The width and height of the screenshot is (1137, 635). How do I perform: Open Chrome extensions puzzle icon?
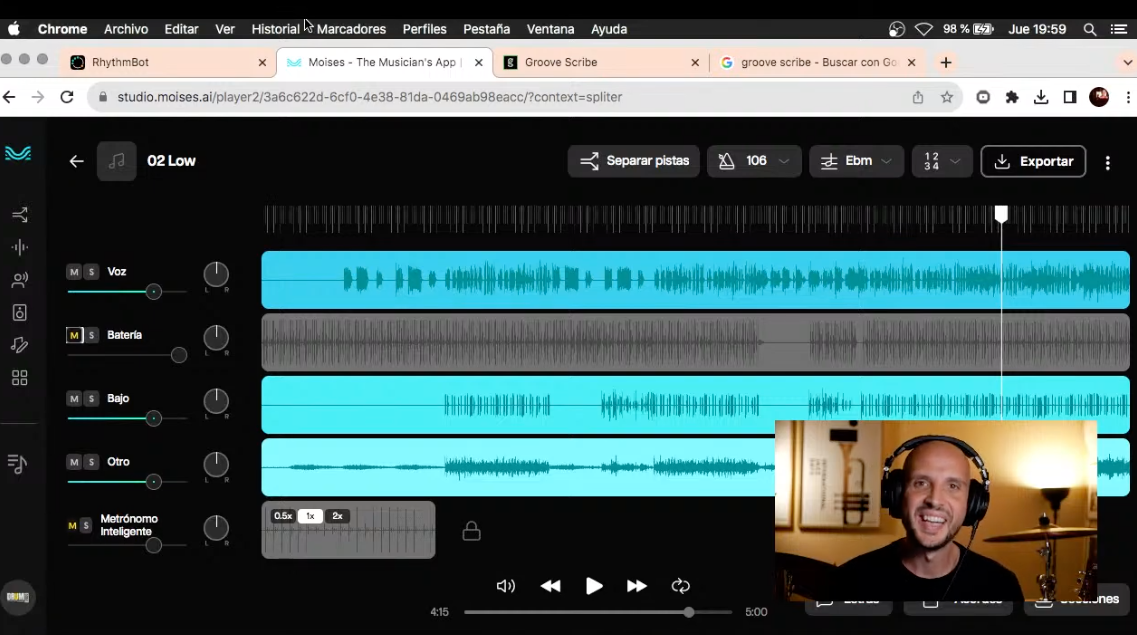pyautogui.click(x=1012, y=97)
